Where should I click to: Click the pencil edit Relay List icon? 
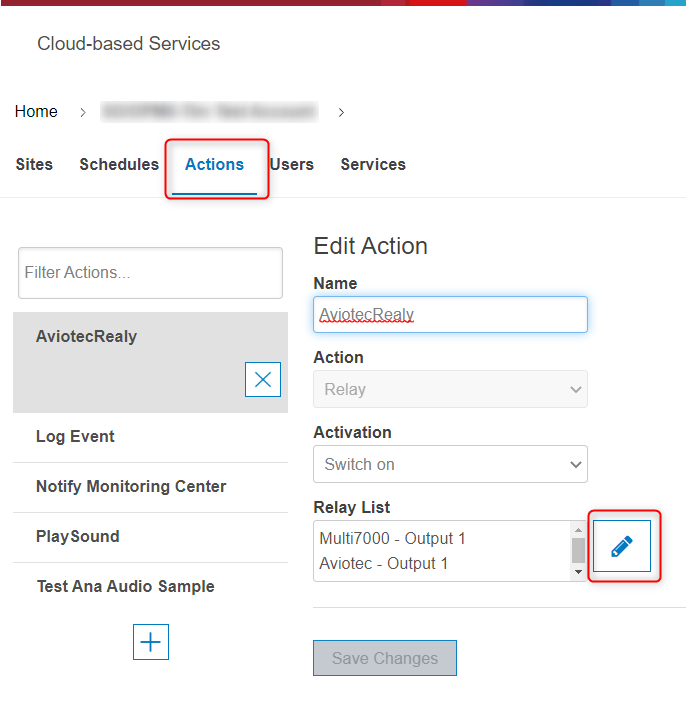click(x=621, y=546)
